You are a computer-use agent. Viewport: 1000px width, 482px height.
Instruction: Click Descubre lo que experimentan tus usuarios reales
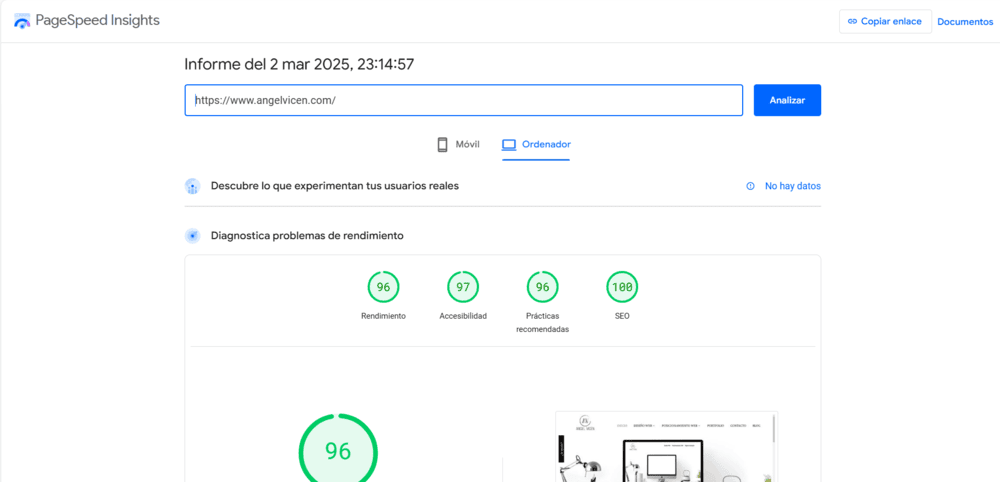tap(335, 186)
